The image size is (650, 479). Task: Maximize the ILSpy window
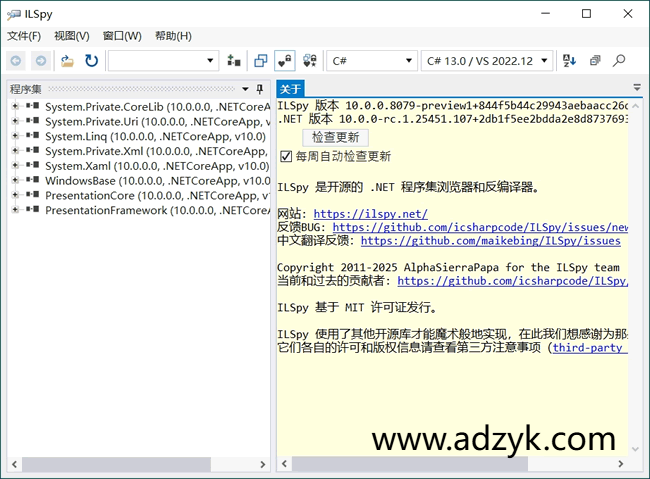click(x=586, y=14)
